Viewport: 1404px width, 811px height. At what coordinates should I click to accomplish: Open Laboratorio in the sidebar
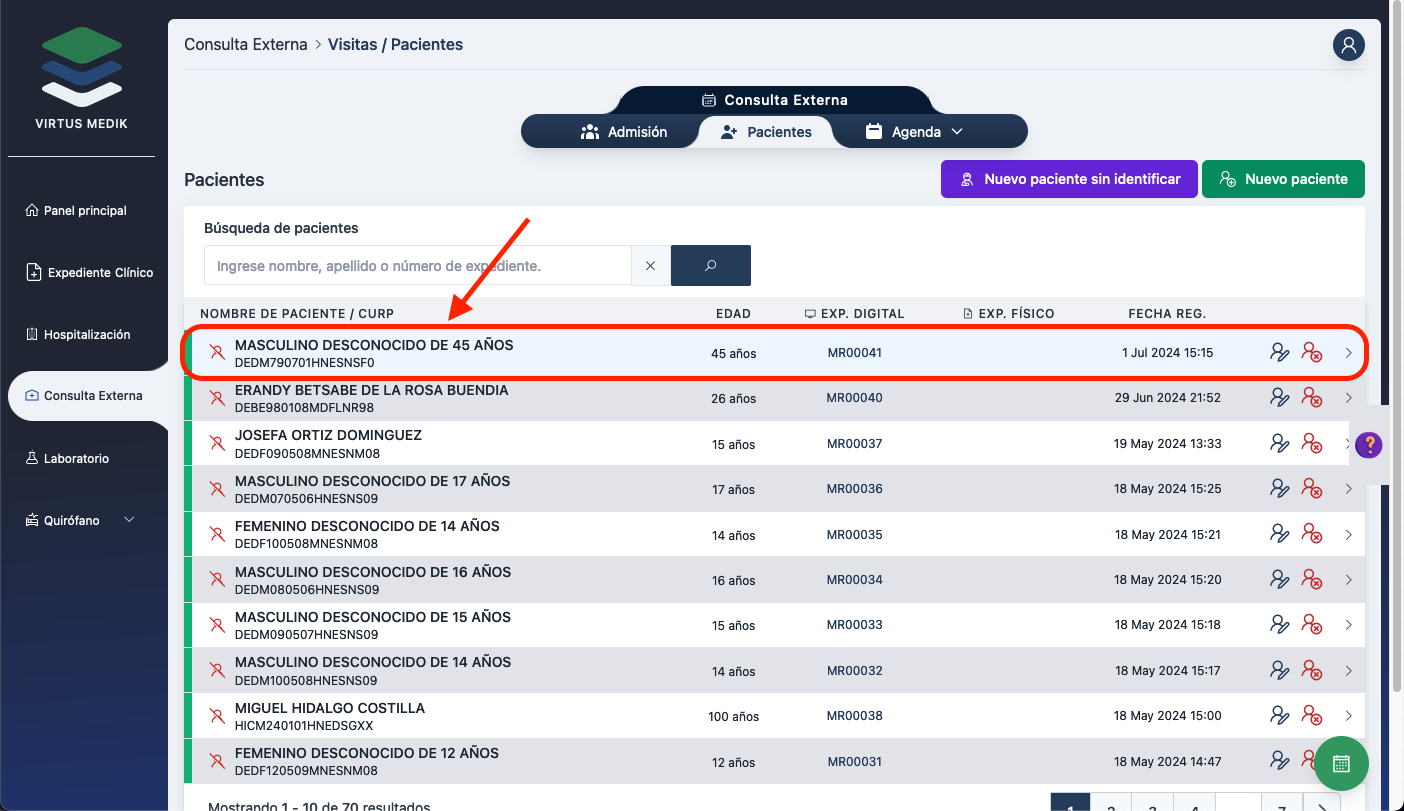(x=76, y=458)
